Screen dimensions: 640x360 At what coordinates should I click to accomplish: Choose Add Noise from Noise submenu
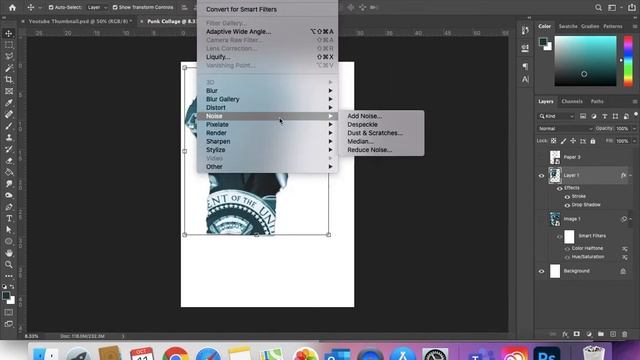pyautogui.click(x=364, y=116)
